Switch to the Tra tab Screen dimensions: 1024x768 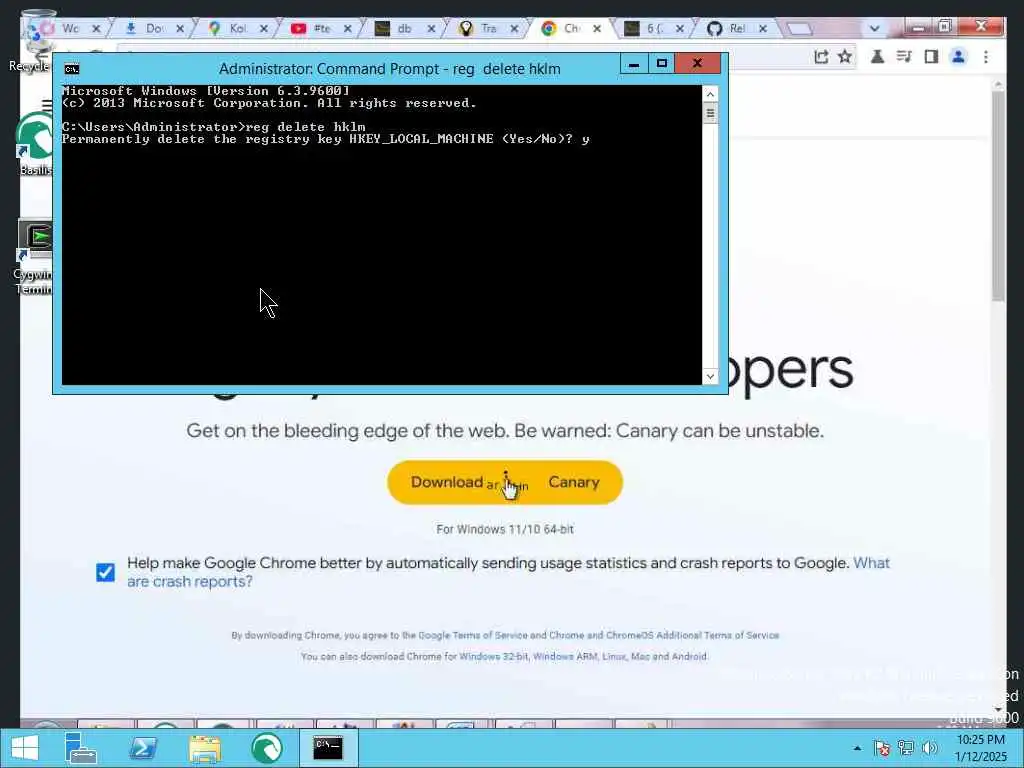pos(488,29)
